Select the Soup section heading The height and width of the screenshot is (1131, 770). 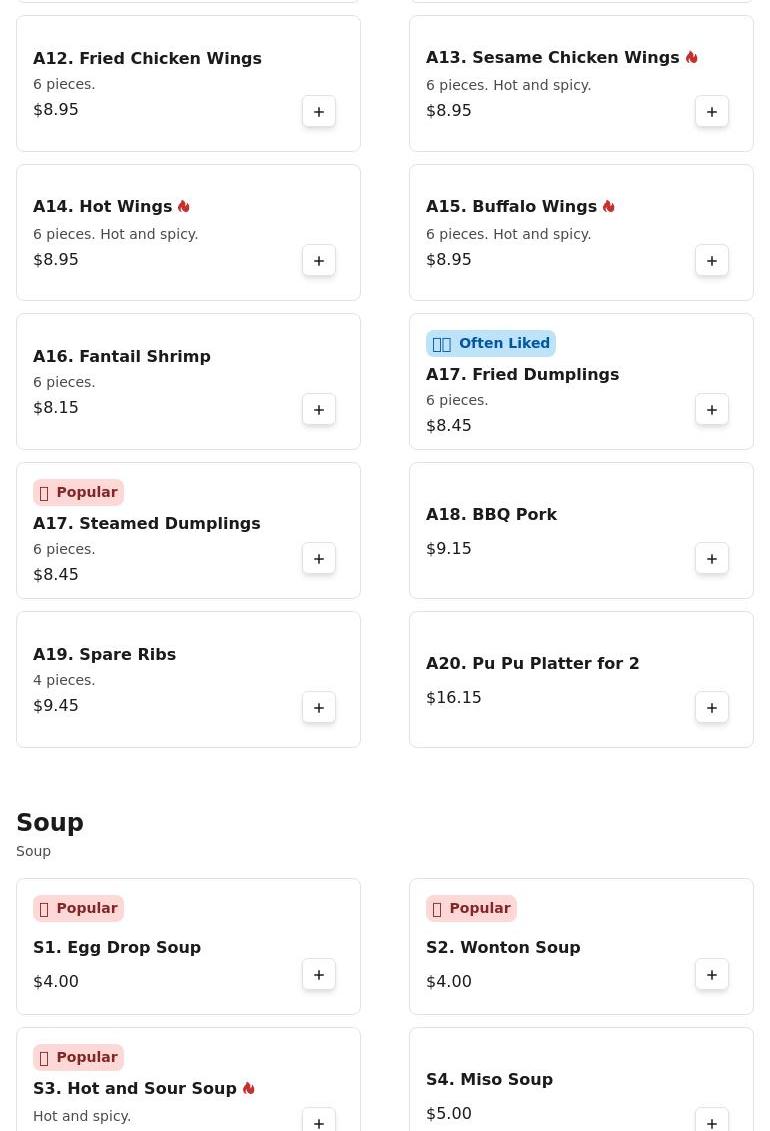pyautogui.click(x=50, y=822)
